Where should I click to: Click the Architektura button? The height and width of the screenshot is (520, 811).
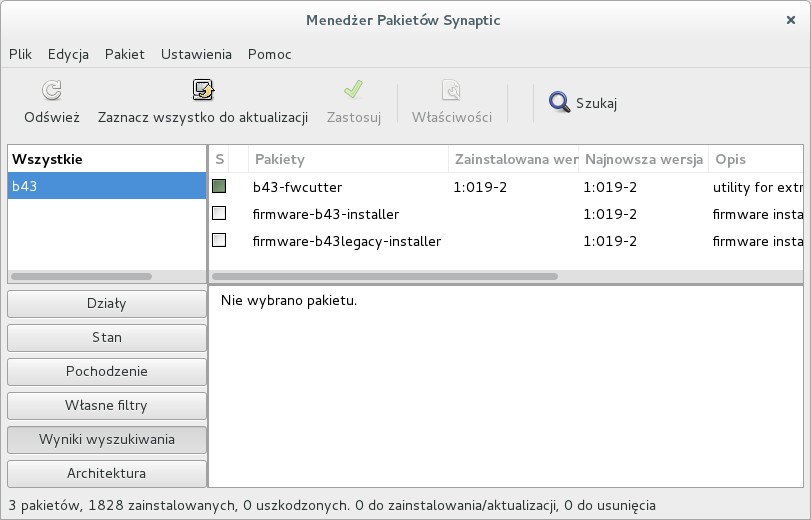pyautogui.click(x=107, y=473)
